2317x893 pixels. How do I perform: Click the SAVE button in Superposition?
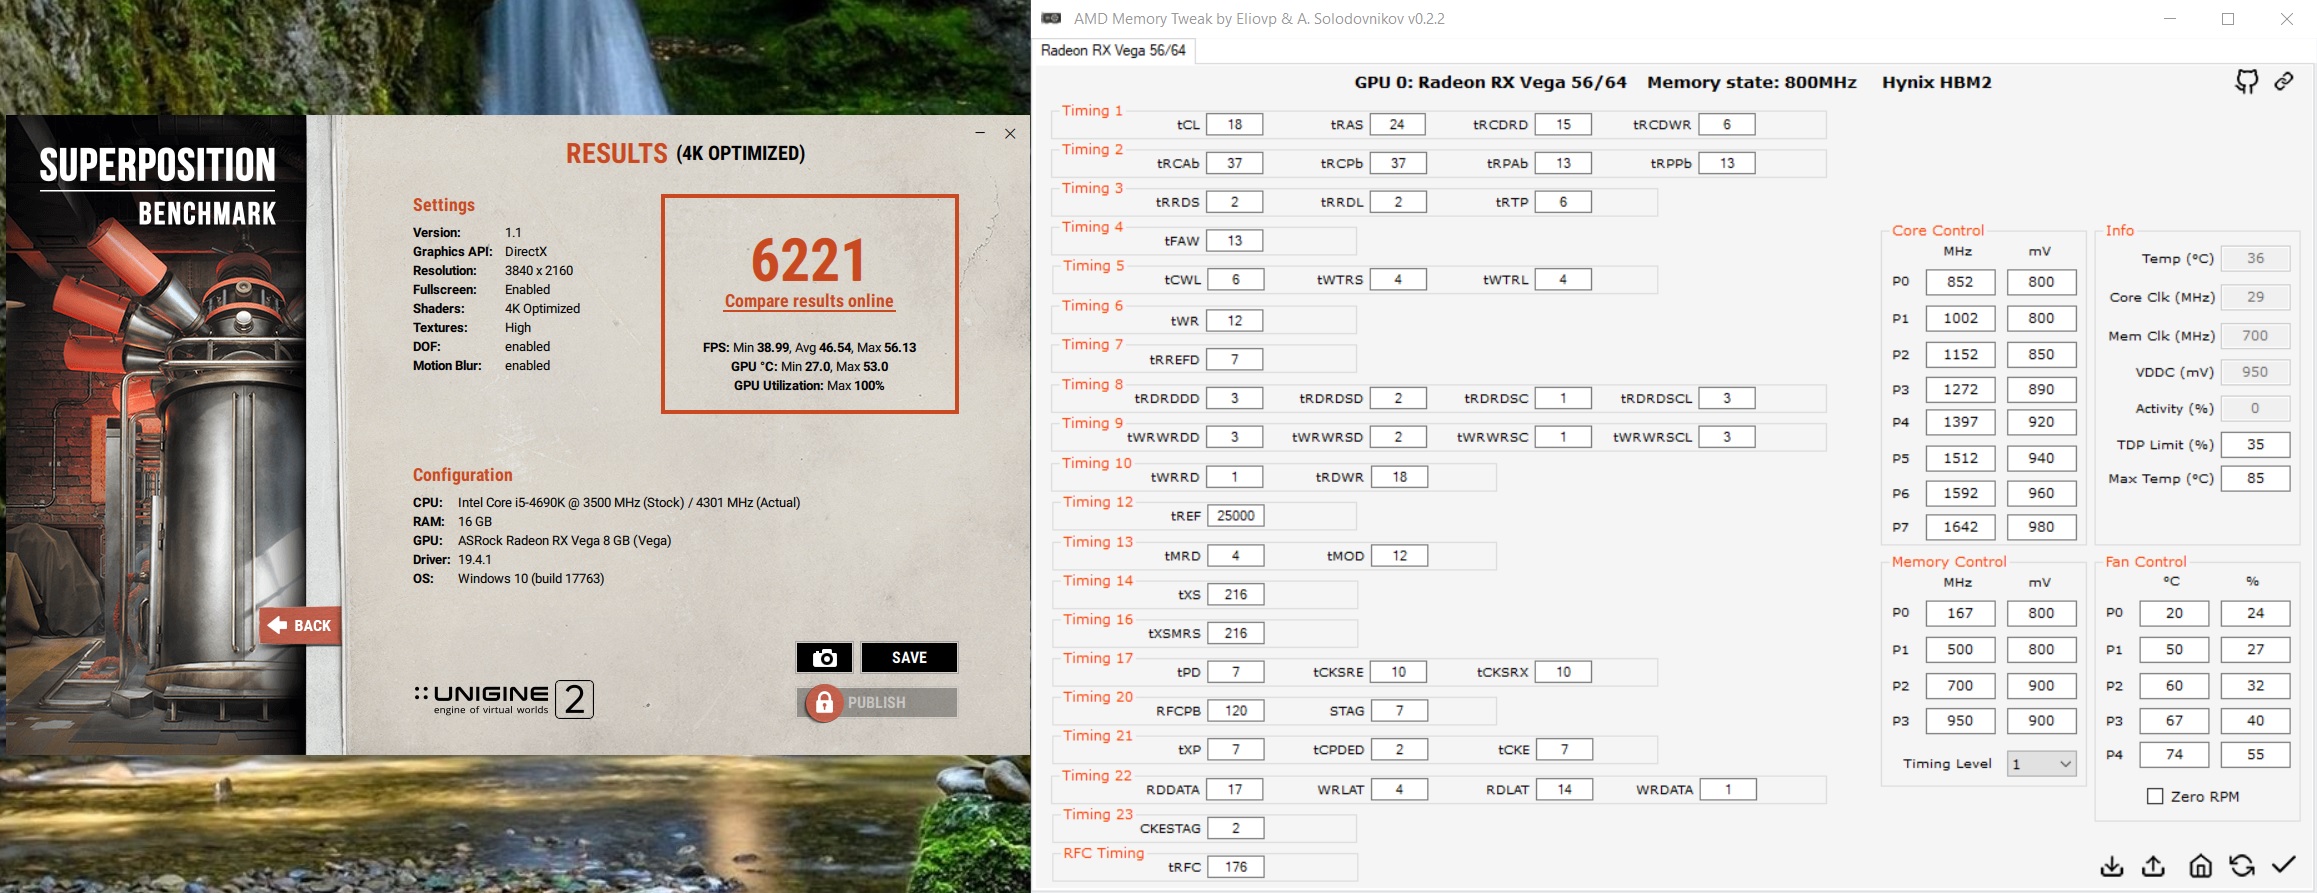coord(909,657)
